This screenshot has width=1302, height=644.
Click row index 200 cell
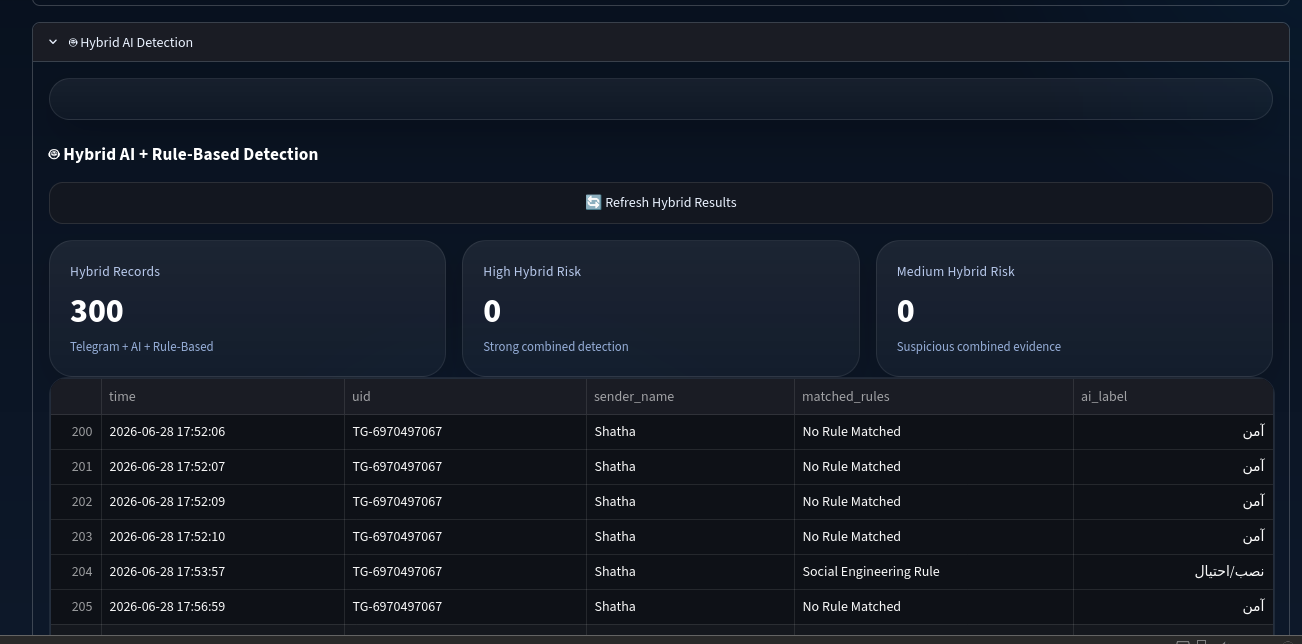(x=76, y=432)
